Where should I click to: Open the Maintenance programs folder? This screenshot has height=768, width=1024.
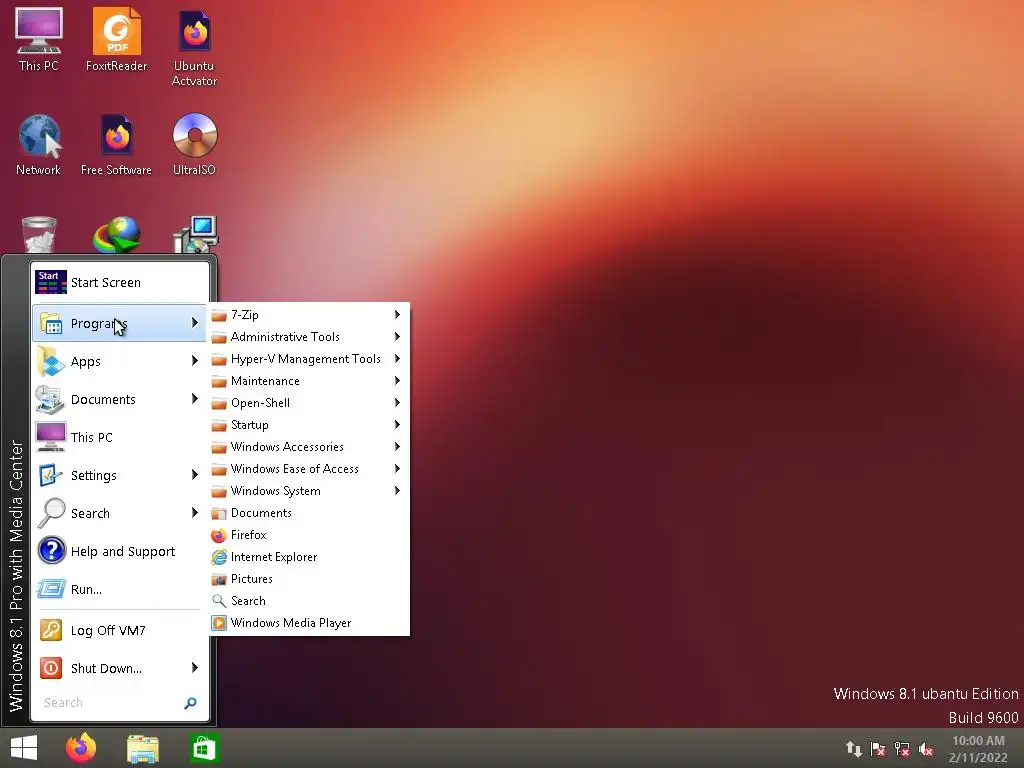coord(308,381)
